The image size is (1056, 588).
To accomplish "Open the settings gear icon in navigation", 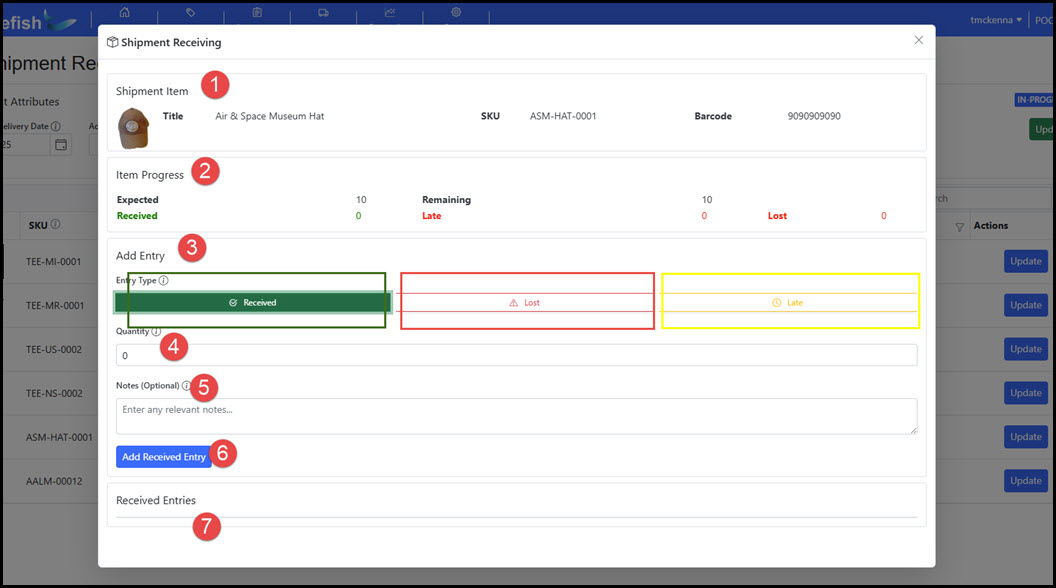I will pyautogui.click(x=456, y=13).
